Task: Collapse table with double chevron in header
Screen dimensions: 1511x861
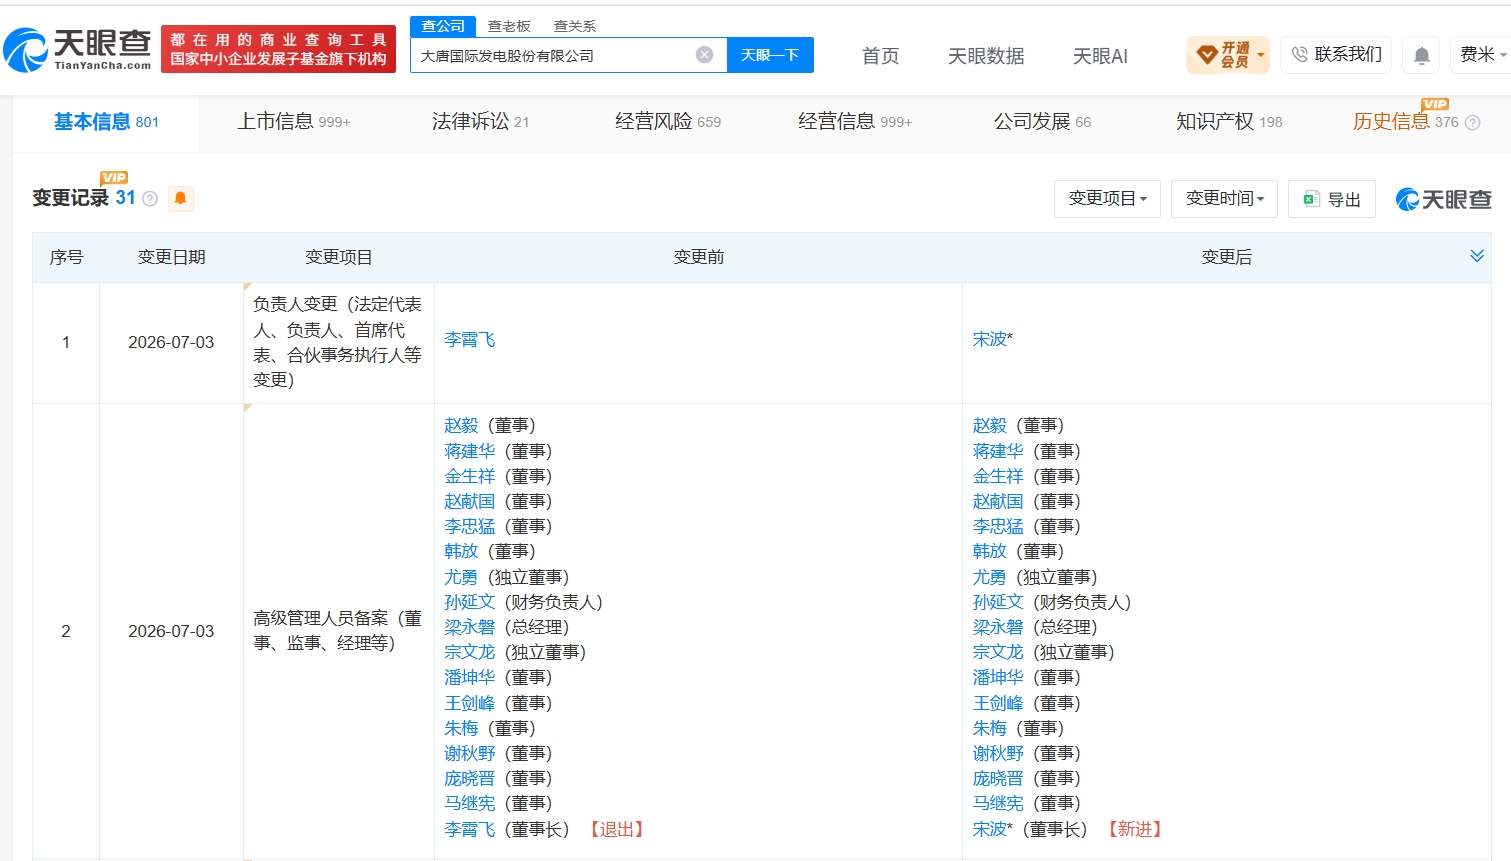Action: pyautogui.click(x=1476, y=256)
